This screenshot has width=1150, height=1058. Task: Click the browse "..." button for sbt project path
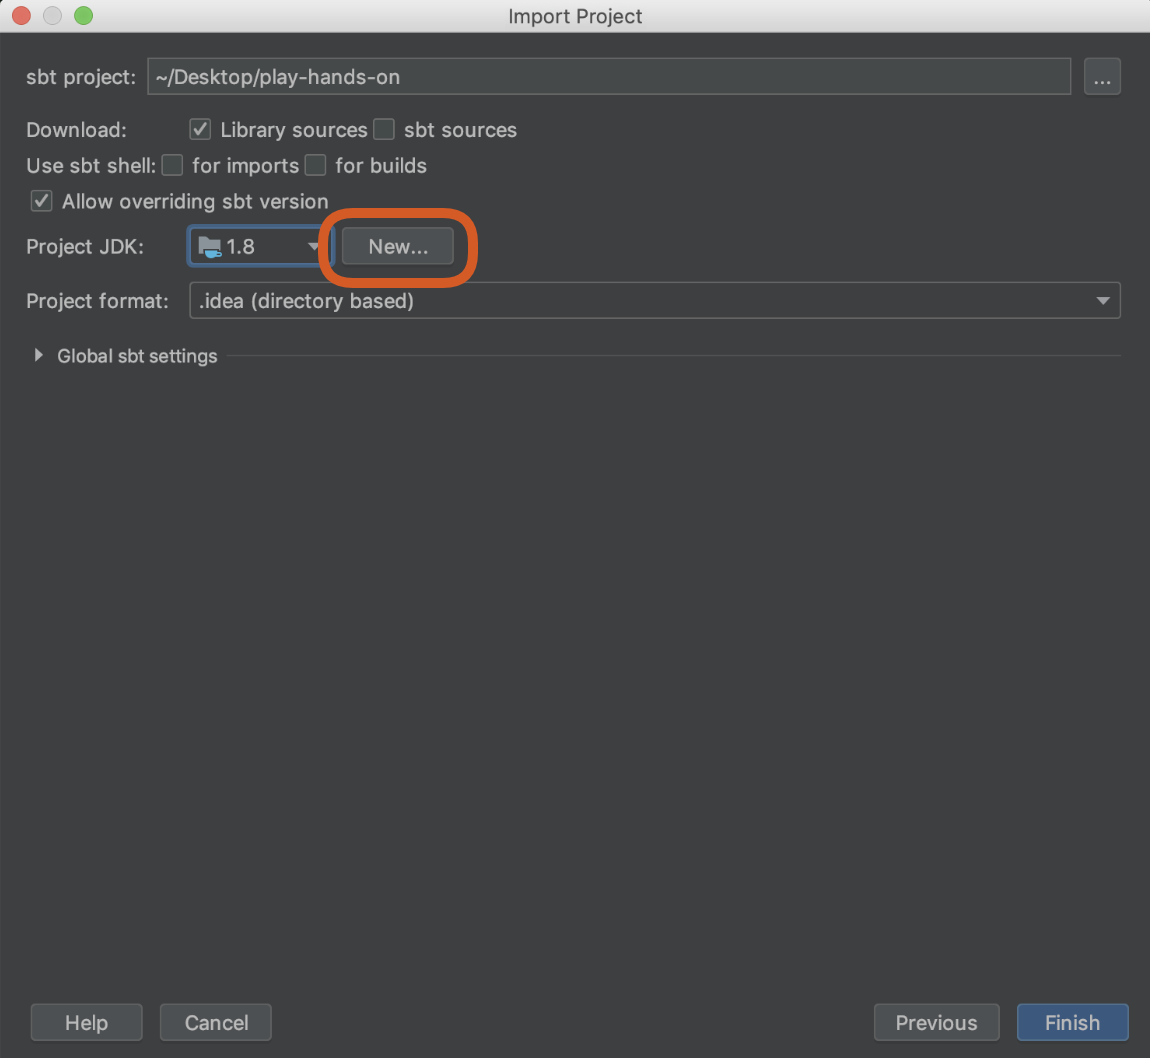point(1102,76)
